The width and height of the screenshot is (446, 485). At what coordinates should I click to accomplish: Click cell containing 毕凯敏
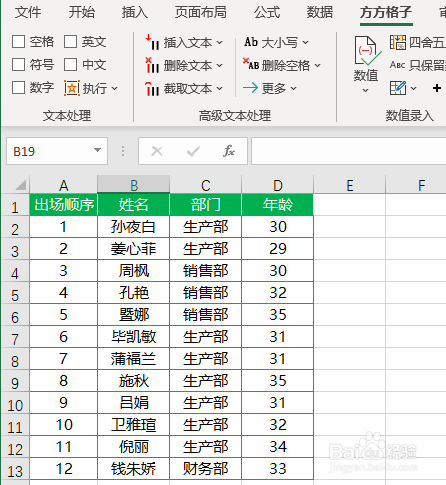[x=134, y=337]
